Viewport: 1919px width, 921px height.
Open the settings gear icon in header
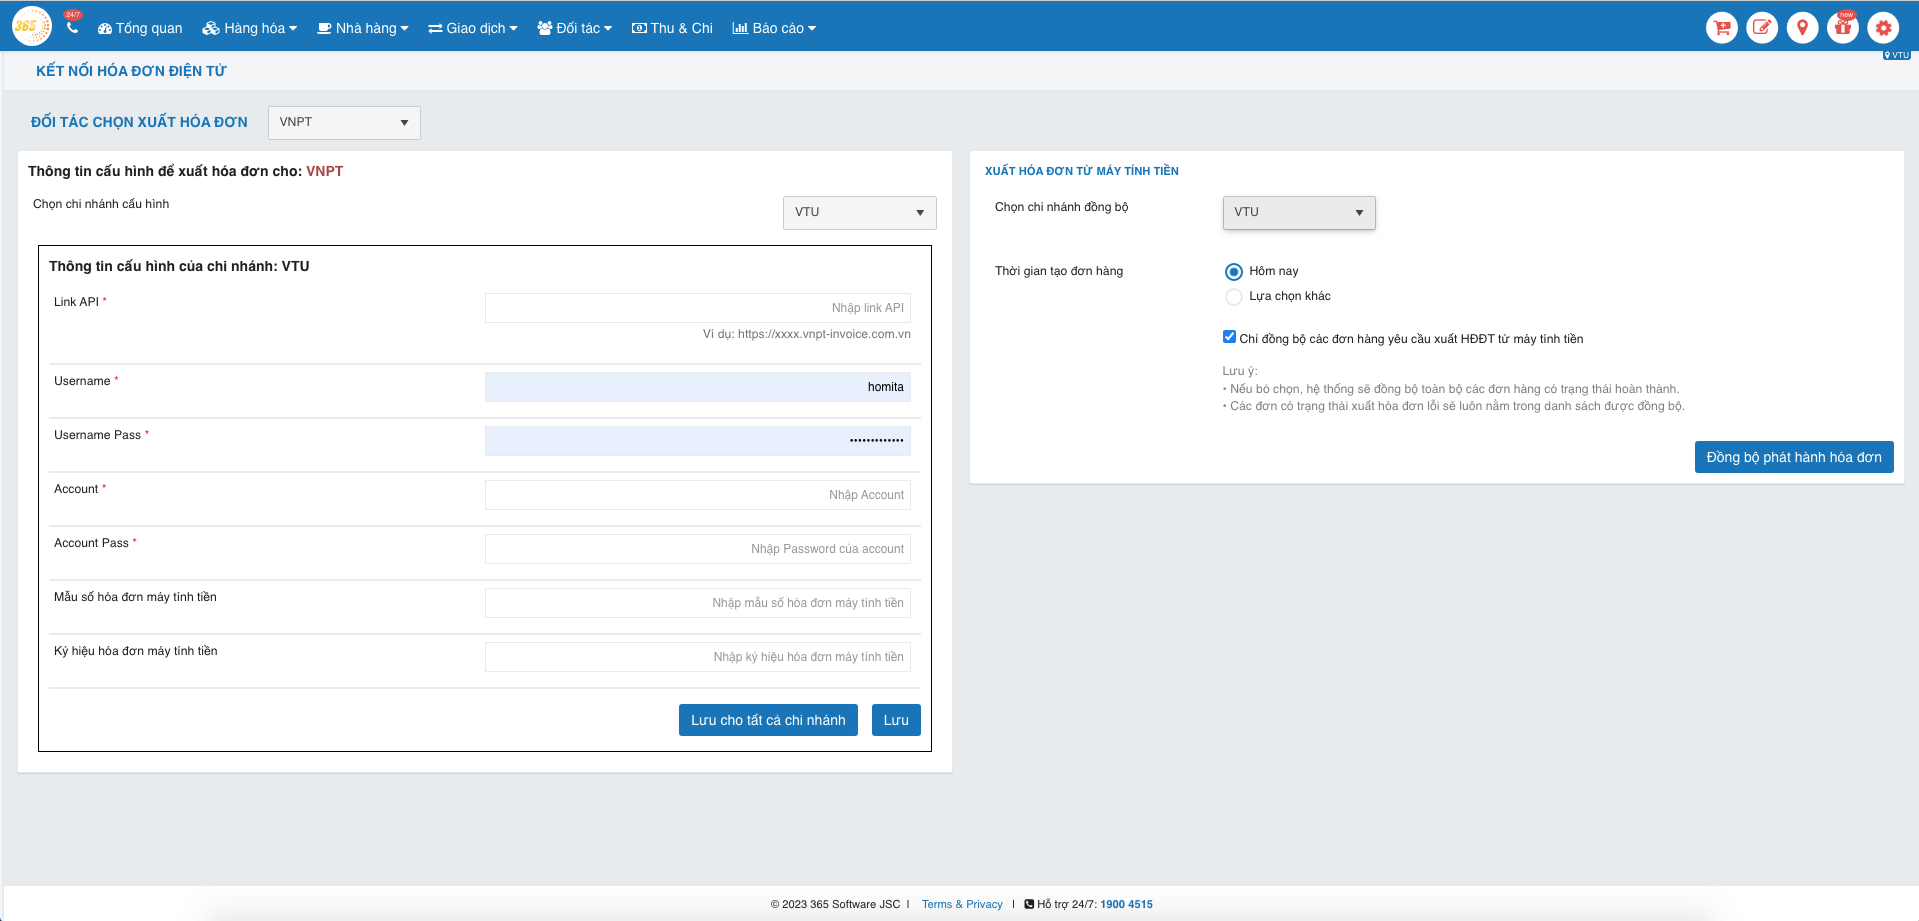1883,28
